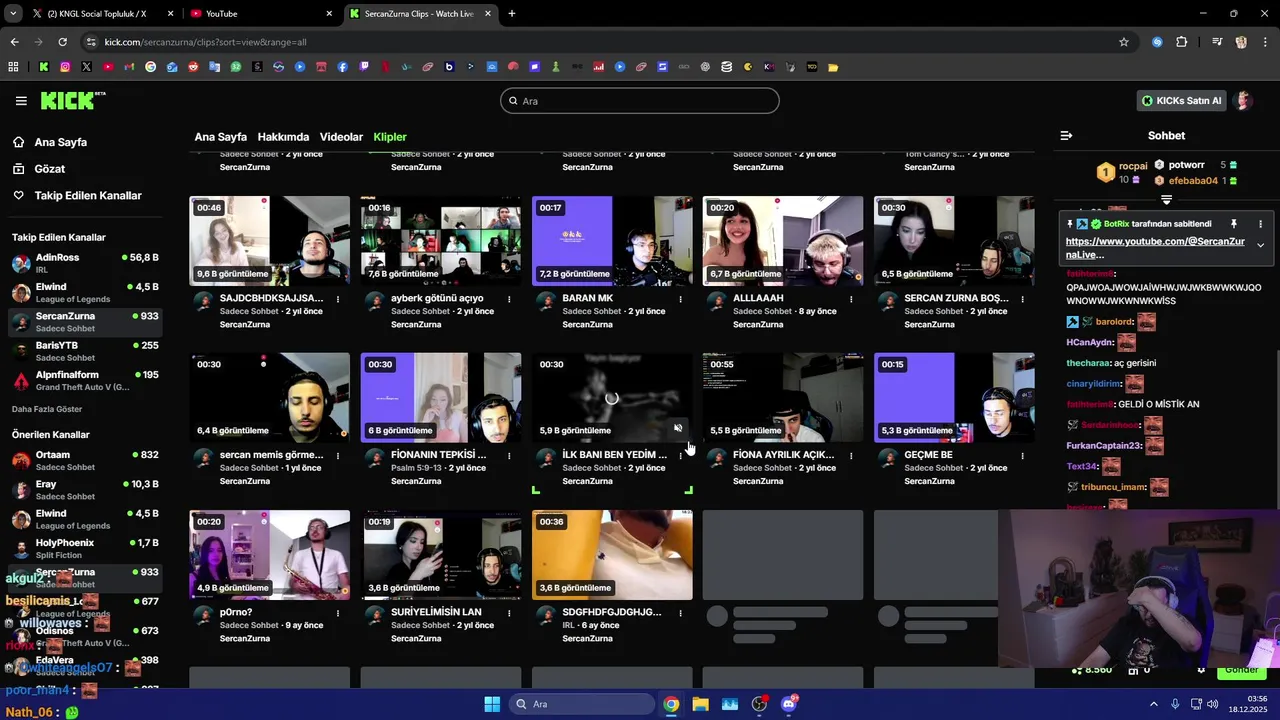Open the Instagram bookmark

65,67
